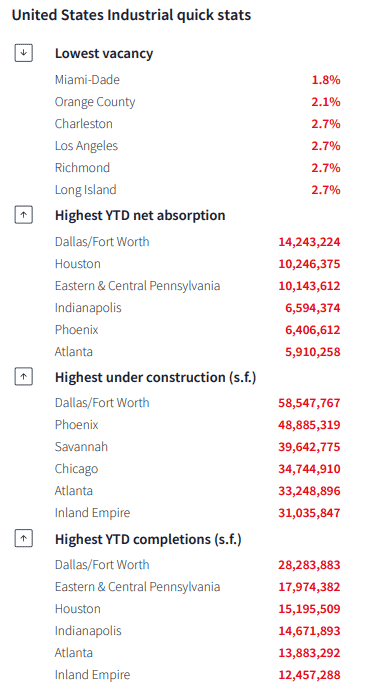This screenshot has height=696, width=373.
Task: Click the 28,283,883 YTD completions value
Action: click(x=310, y=565)
